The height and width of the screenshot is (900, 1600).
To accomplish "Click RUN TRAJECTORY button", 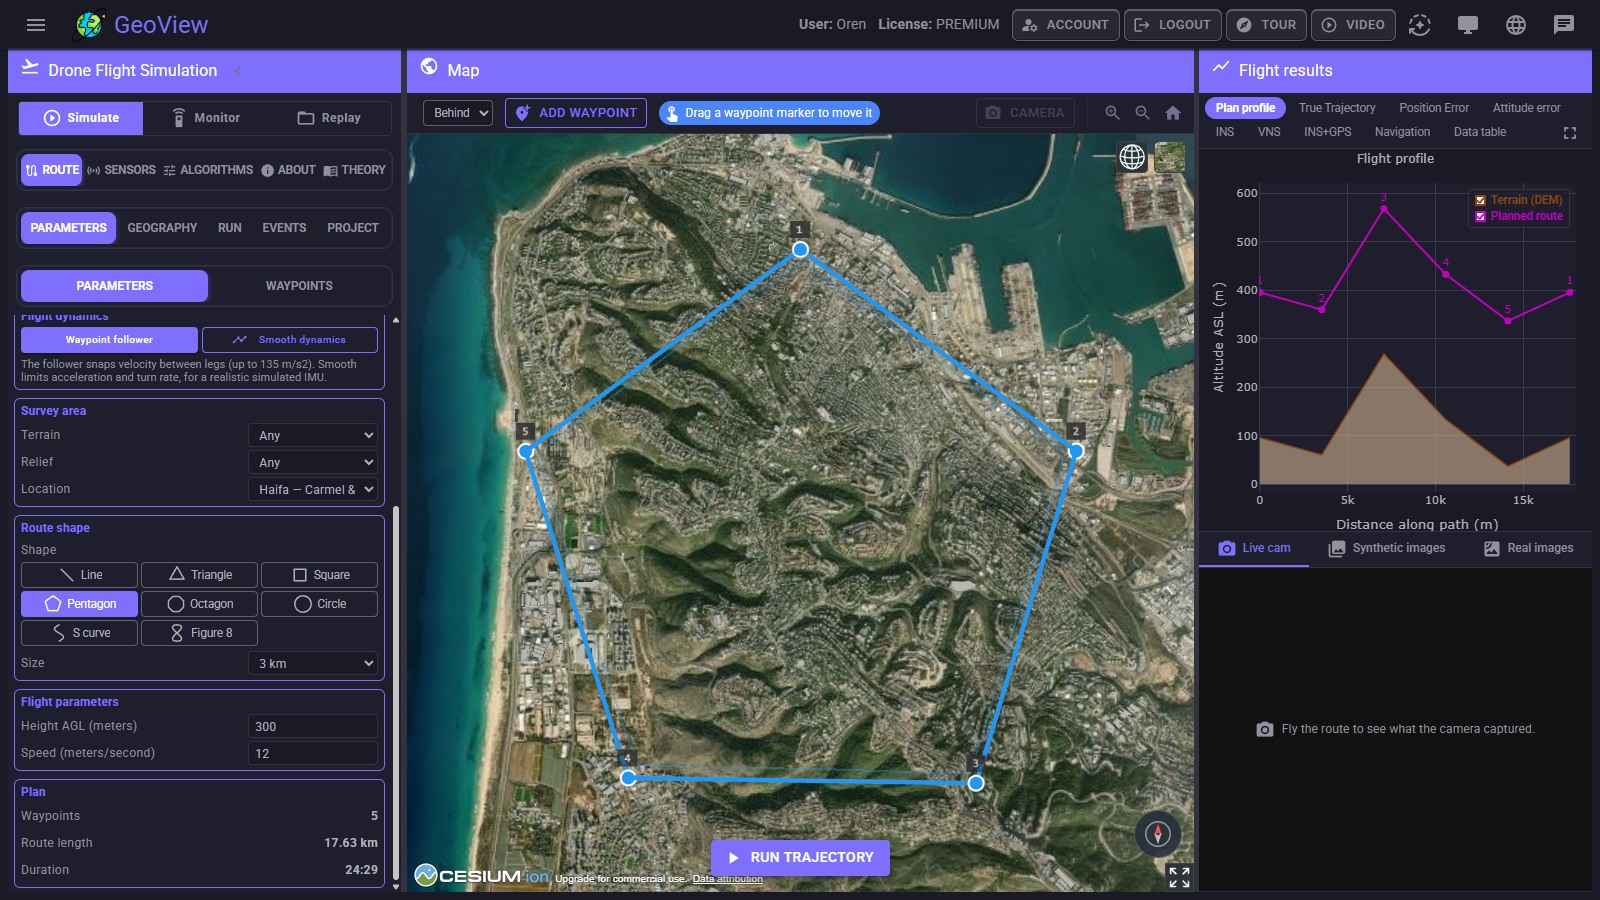I will click(x=800, y=857).
